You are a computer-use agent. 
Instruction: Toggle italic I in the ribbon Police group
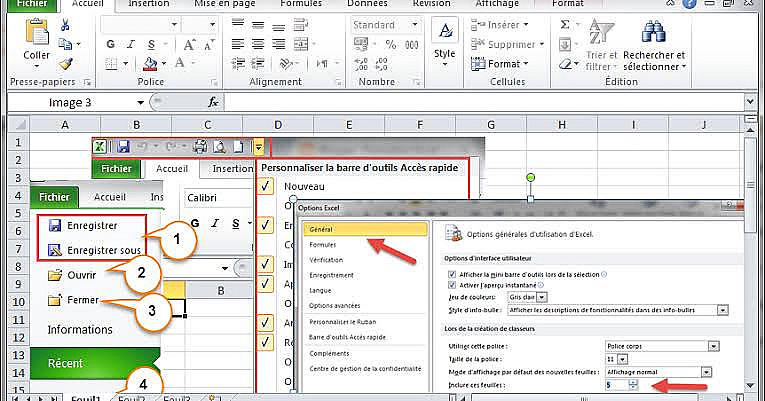pos(131,44)
